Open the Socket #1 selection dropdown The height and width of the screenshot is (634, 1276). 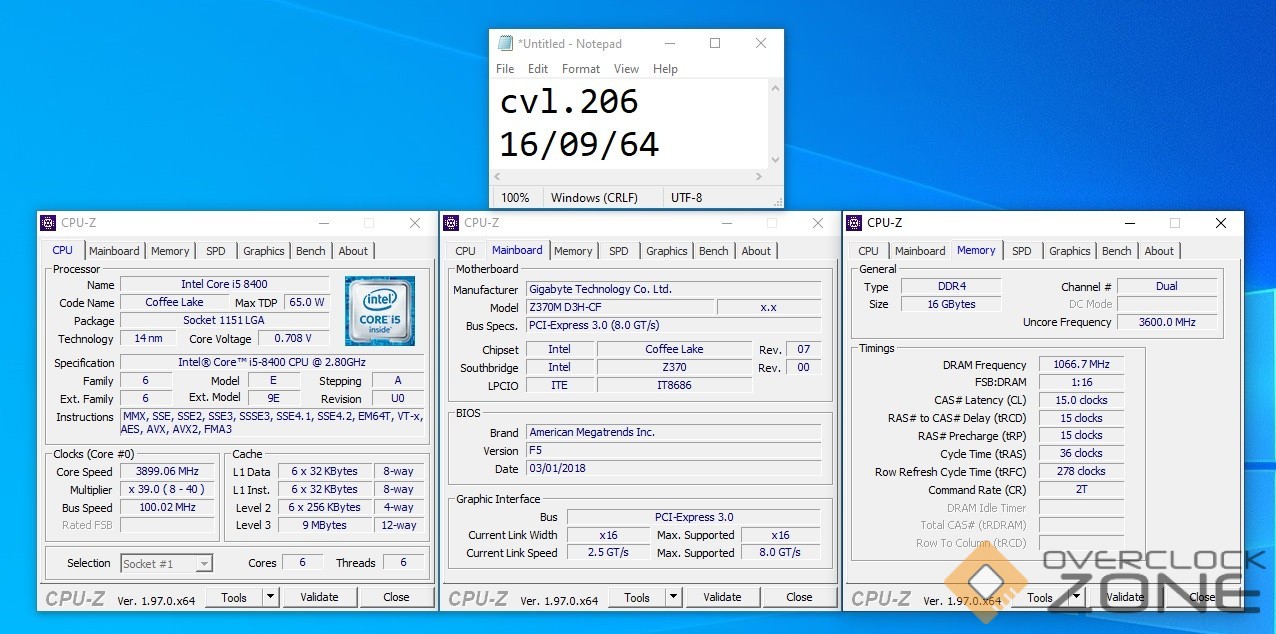[x=203, y=564]
